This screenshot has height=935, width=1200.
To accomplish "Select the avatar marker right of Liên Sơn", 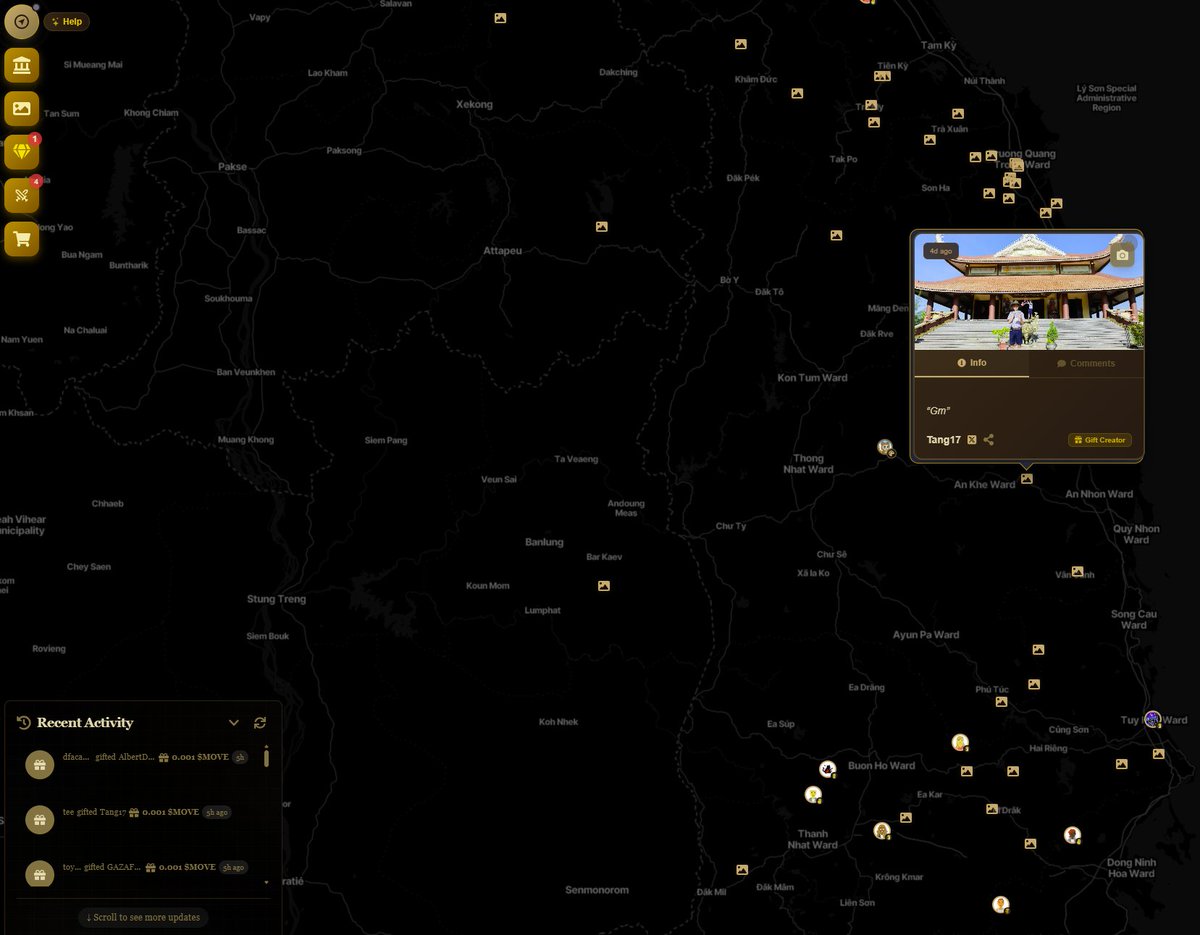I will tap(1000, 904).
